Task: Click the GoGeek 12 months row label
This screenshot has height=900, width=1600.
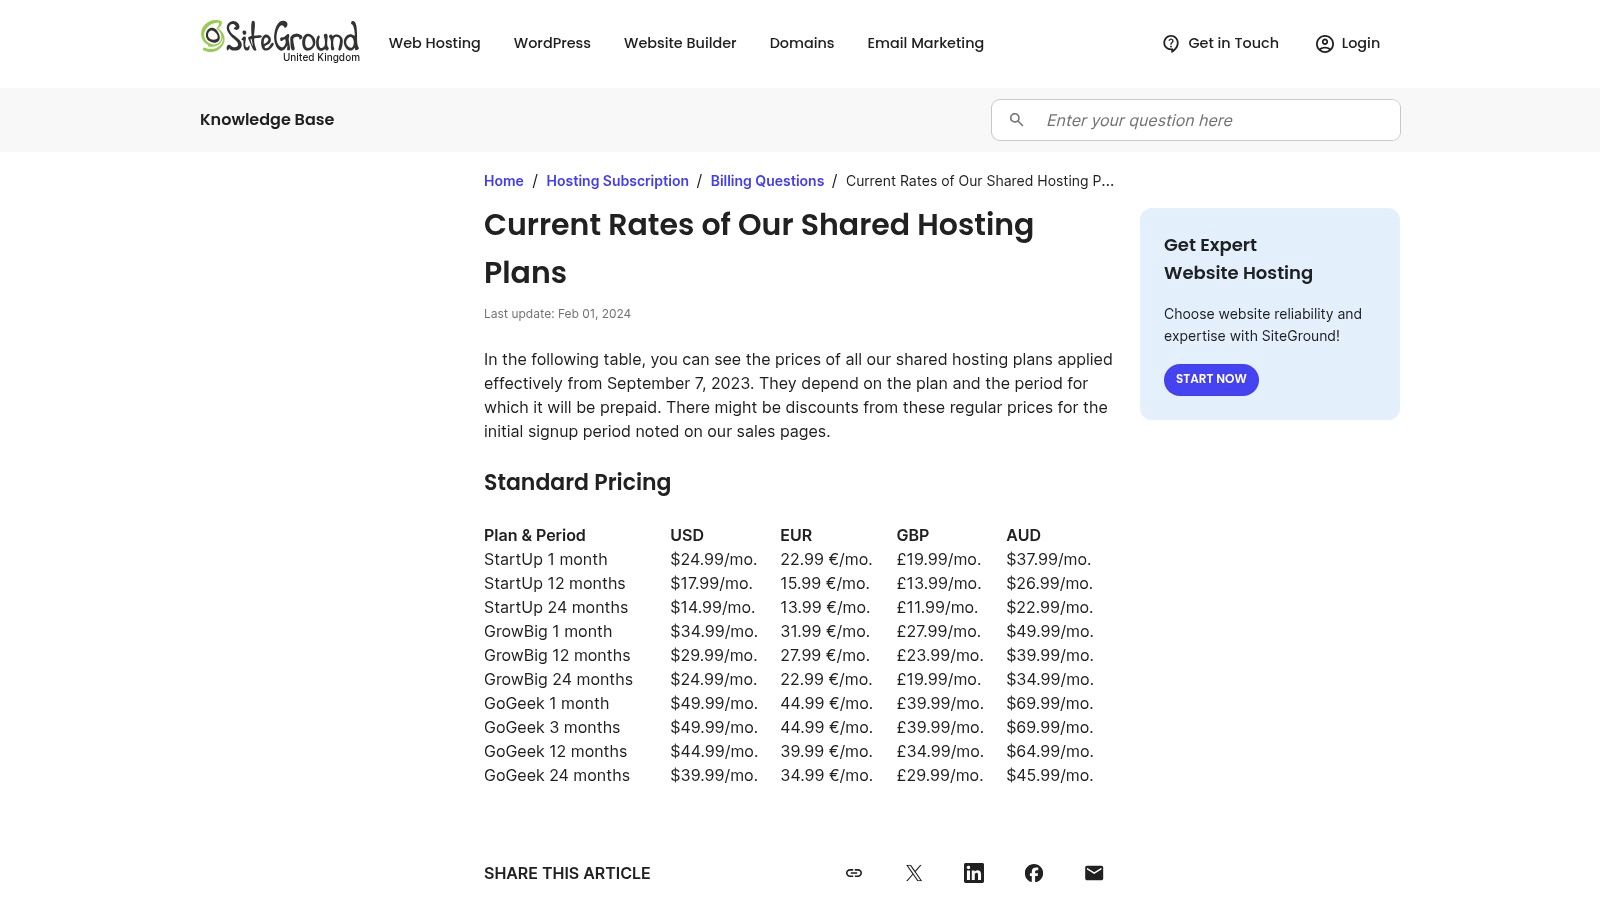Action: coord(555,751)
